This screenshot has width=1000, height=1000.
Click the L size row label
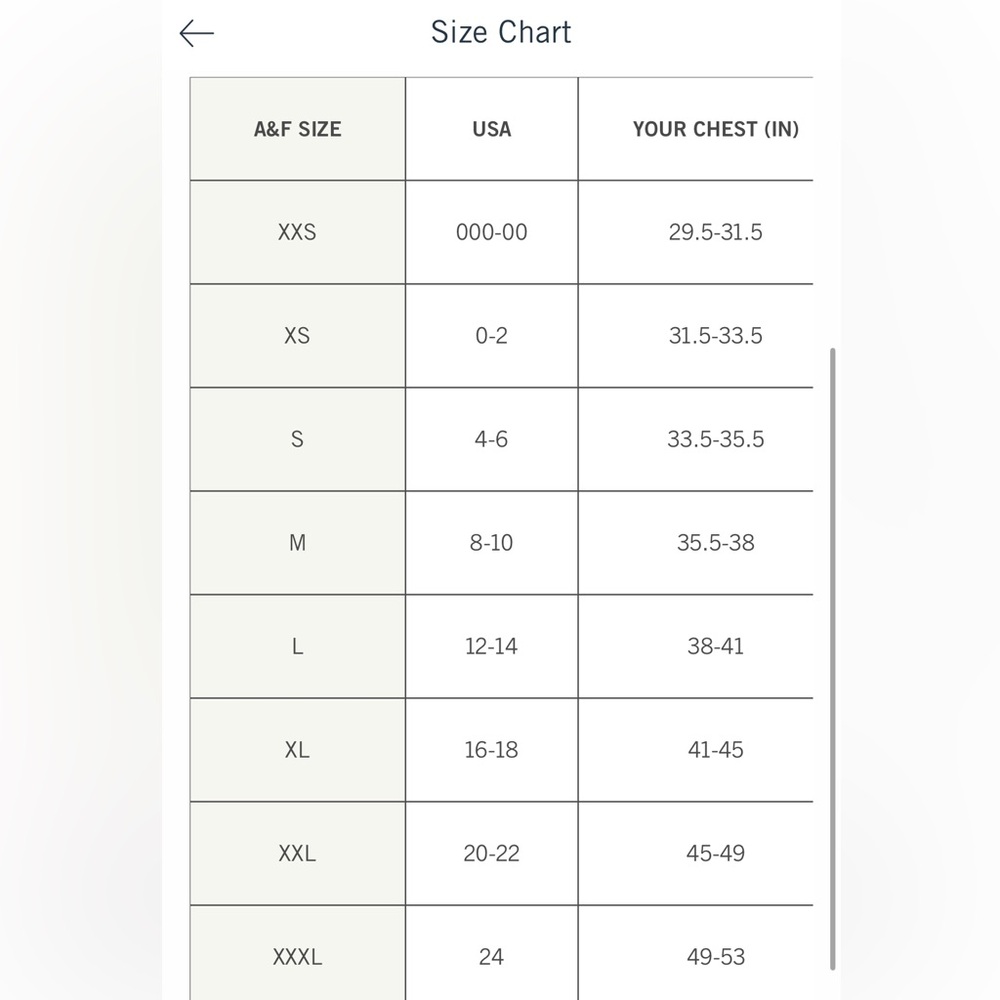297,646
